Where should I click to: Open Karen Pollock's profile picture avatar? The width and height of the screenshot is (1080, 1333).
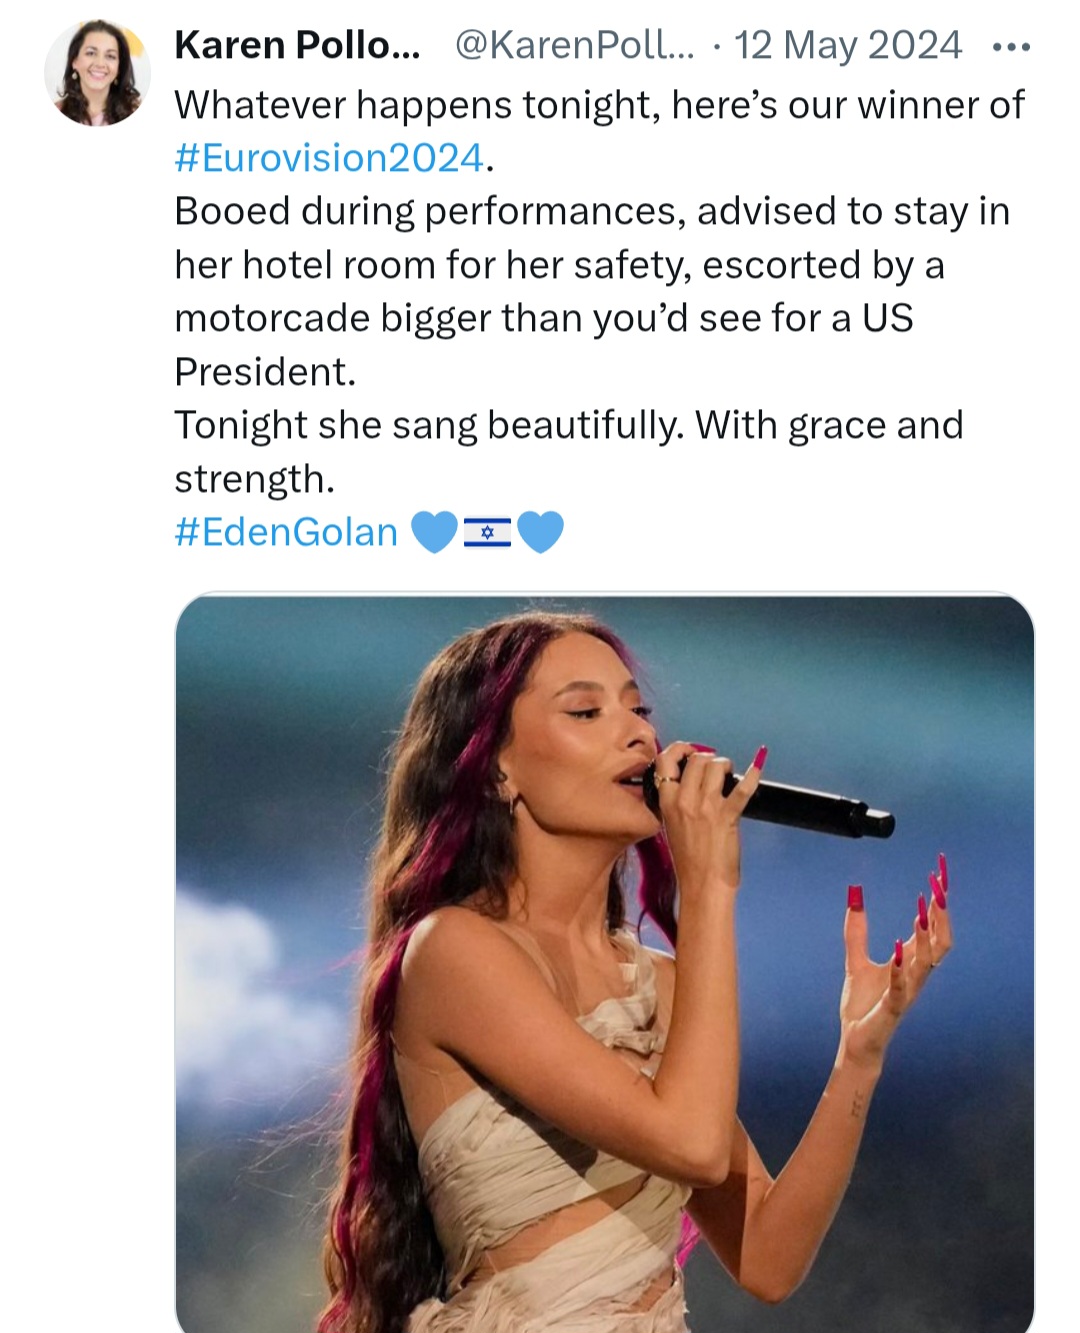(97, 73)
